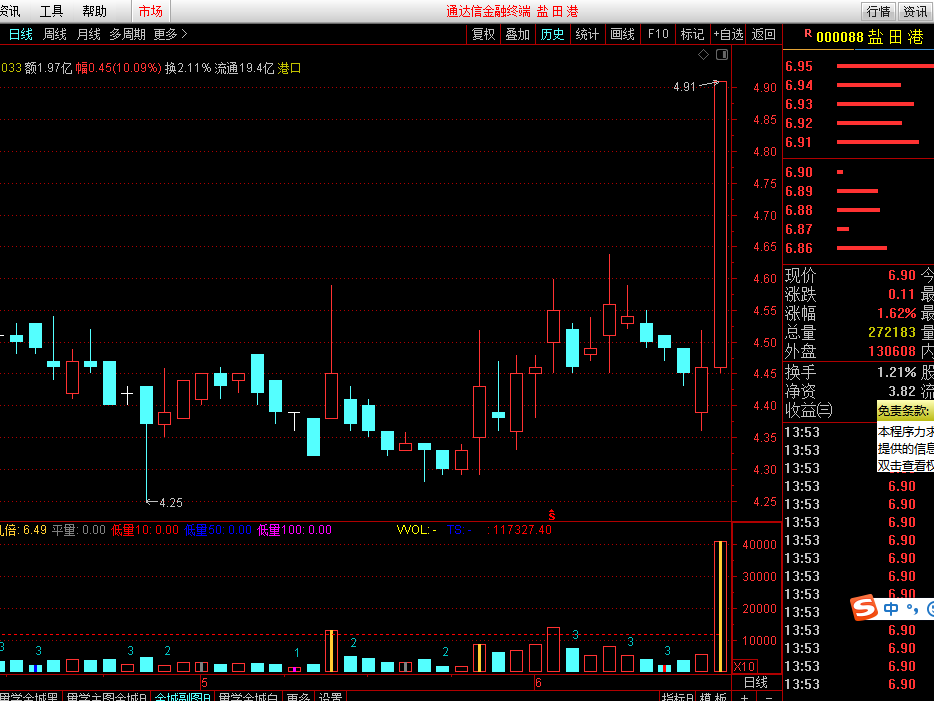
Task: Click the tall limit-up candlestick
Action: pos(720,225)
